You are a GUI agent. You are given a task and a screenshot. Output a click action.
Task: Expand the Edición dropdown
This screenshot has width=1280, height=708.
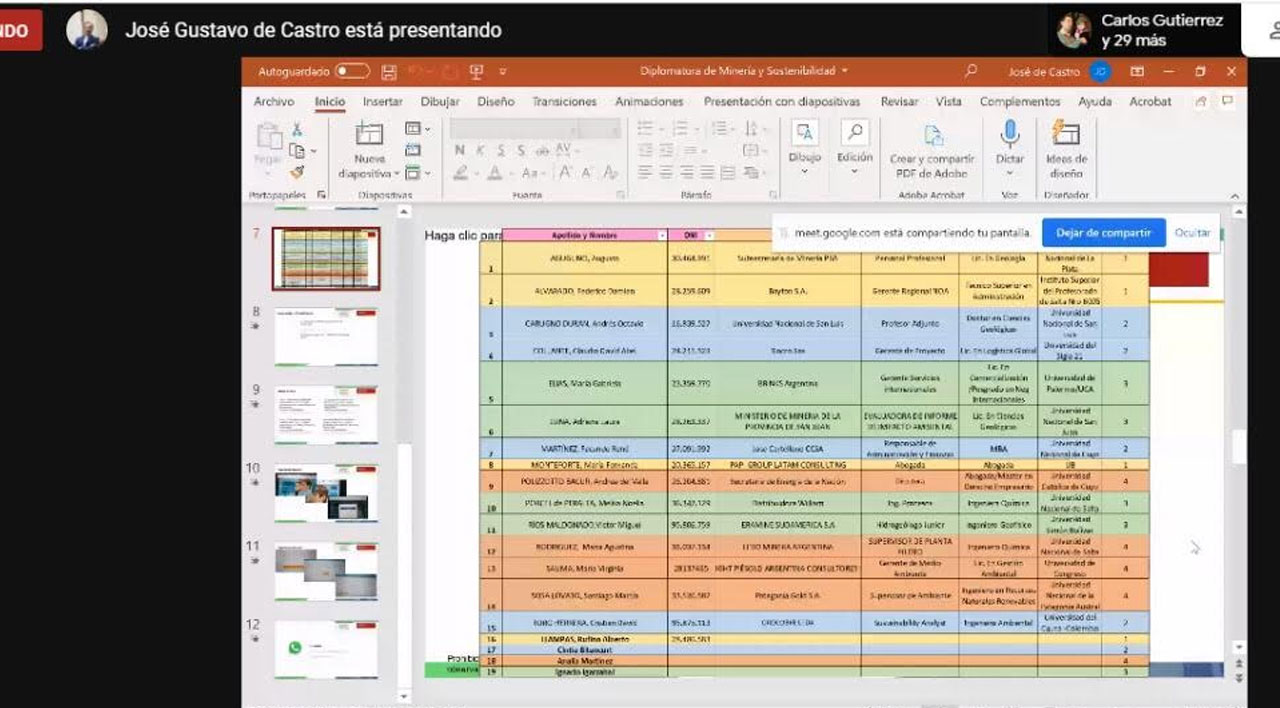[x=854, y=171]
